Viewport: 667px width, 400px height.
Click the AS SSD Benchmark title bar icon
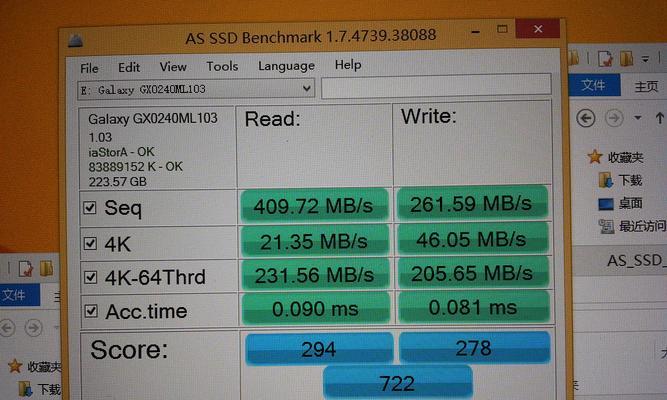75,41
